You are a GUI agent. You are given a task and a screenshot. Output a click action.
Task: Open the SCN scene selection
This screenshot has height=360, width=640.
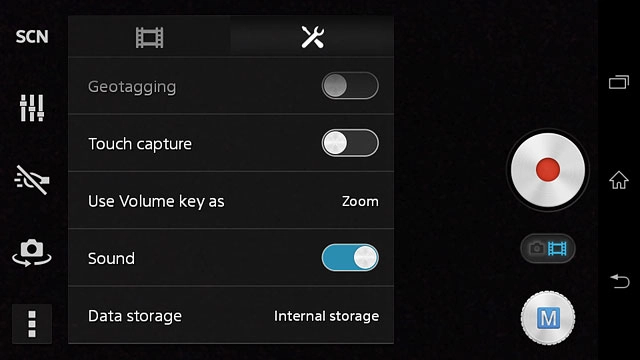coord(32,37)
